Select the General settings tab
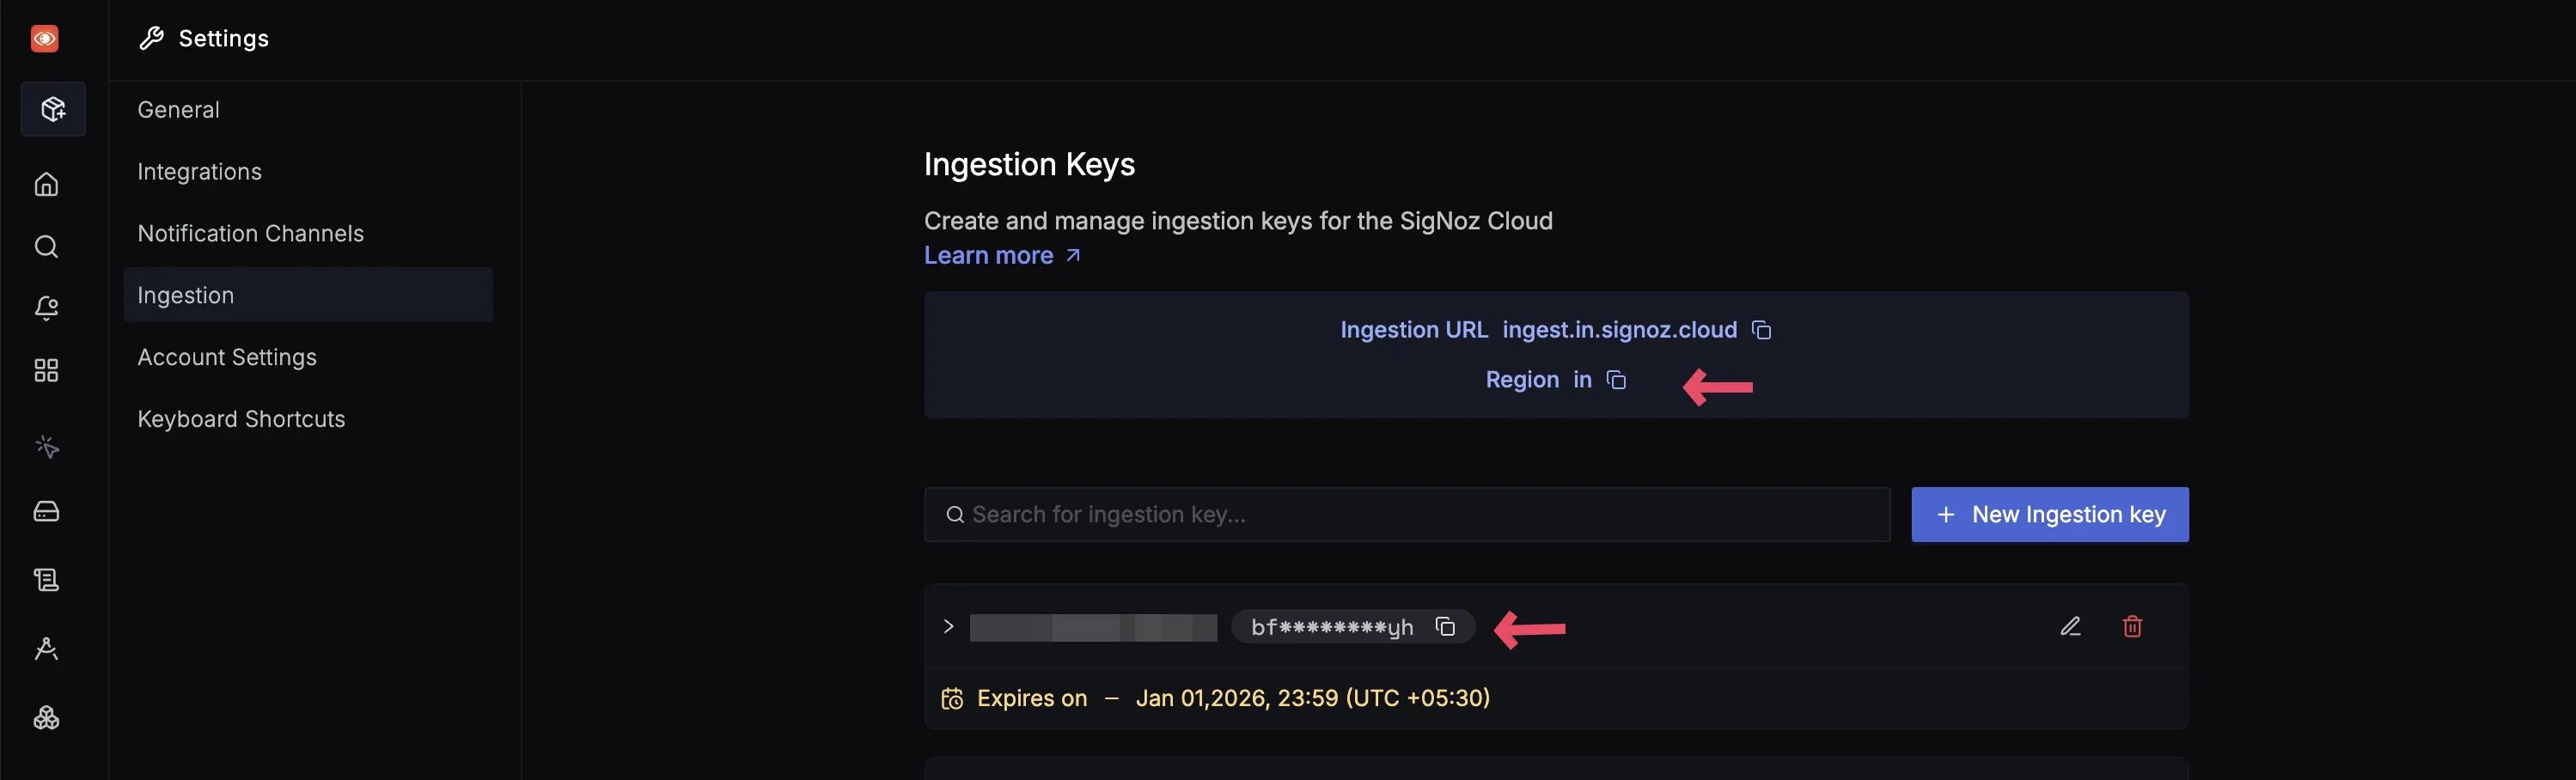2576x780 pixels. coord(179,110)
